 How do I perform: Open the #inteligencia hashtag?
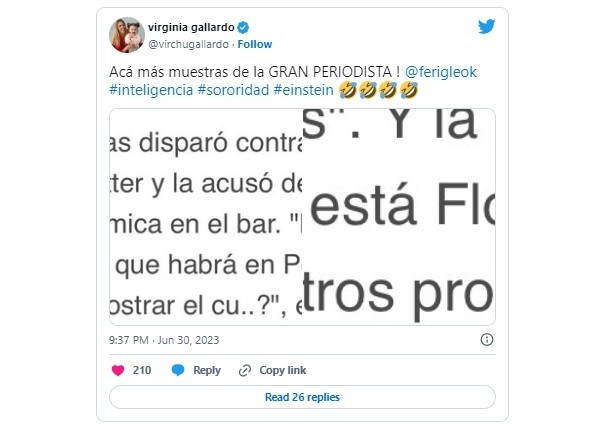[151, 90]
